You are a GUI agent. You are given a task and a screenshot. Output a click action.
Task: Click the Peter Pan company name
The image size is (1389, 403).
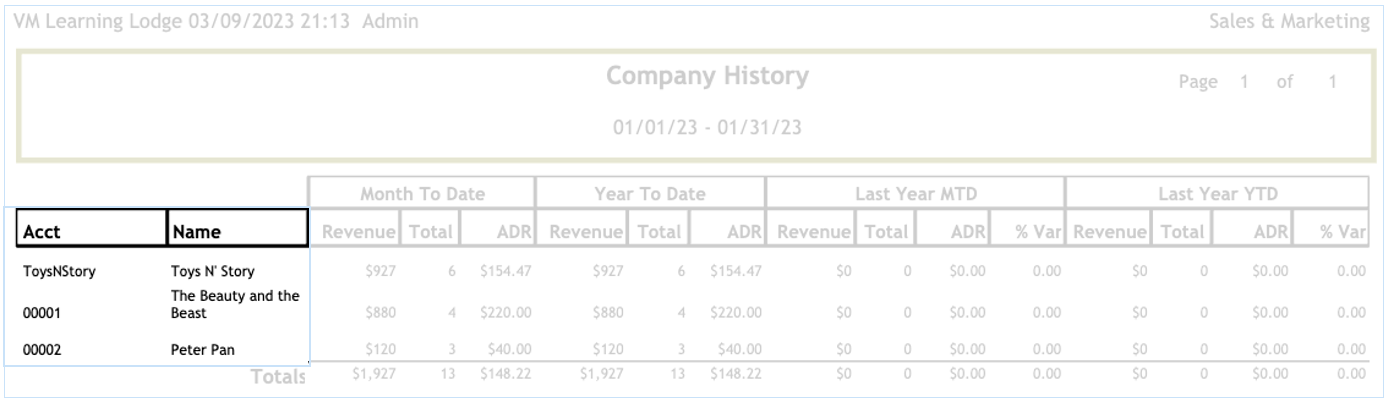200,351
